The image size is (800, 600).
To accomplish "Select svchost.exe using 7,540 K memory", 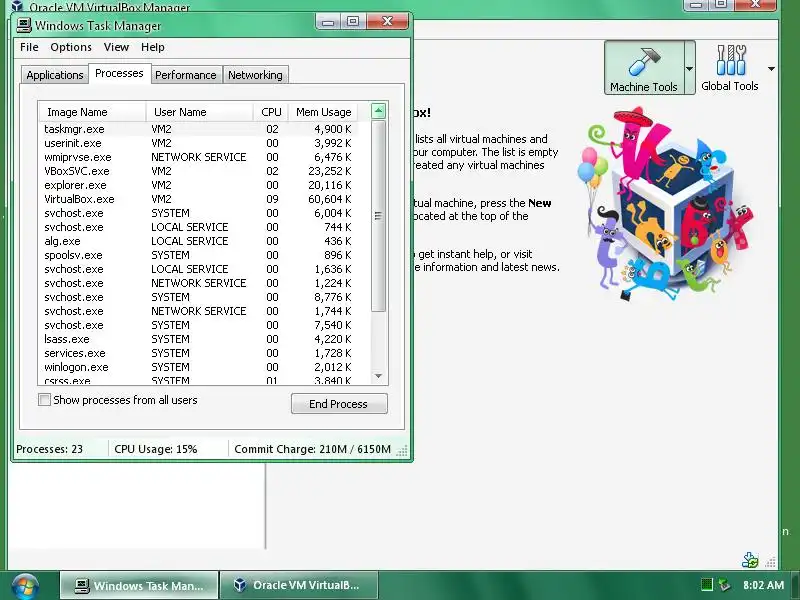I will [x=199, y=325].
